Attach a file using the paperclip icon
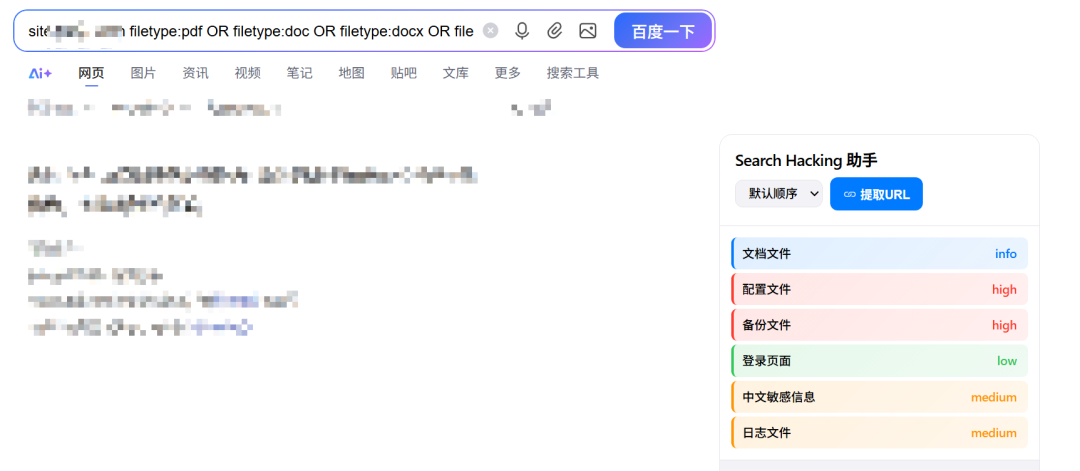Image resolution: width=1080 pixels, height=471 pixels. point(555,30)
